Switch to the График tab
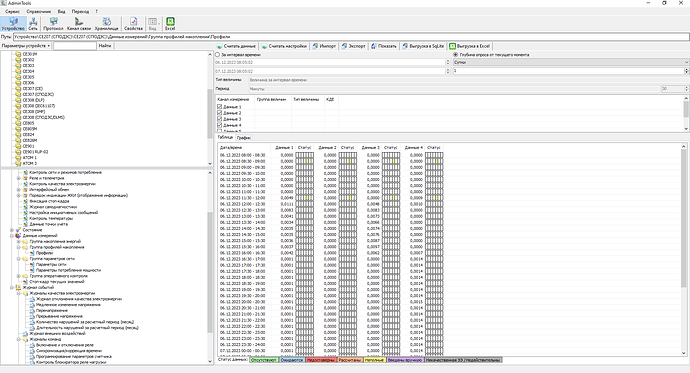Viewport: 690px width, 373px height. [x=243, y=138]
